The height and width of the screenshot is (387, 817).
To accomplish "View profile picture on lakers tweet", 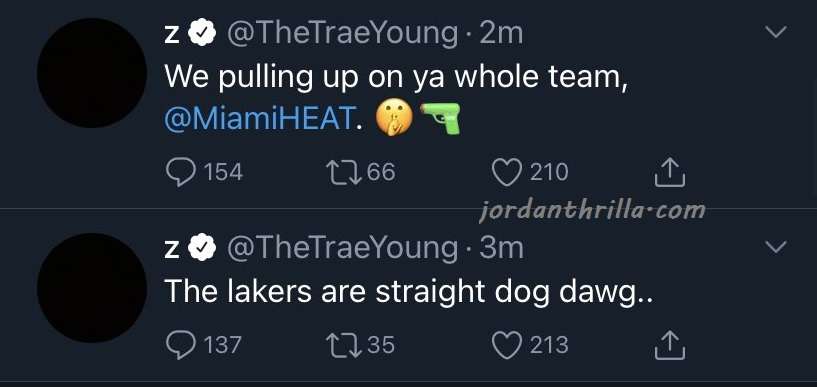I will coord(92,288).
